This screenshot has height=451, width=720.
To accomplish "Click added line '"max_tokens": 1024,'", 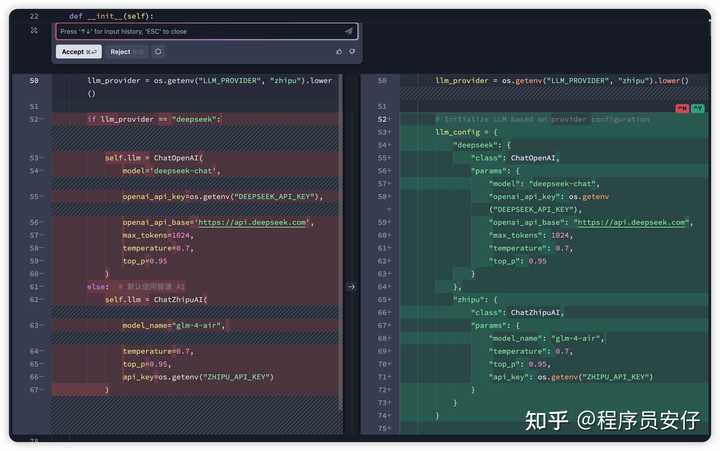I will pyautogui.click(x=531, y=235).
